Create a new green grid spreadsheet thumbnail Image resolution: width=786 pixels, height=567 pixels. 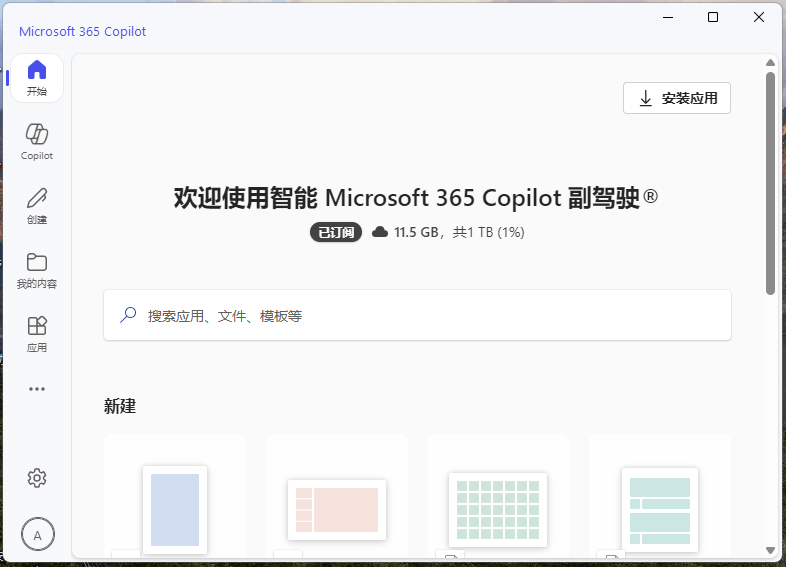point(498,510)
